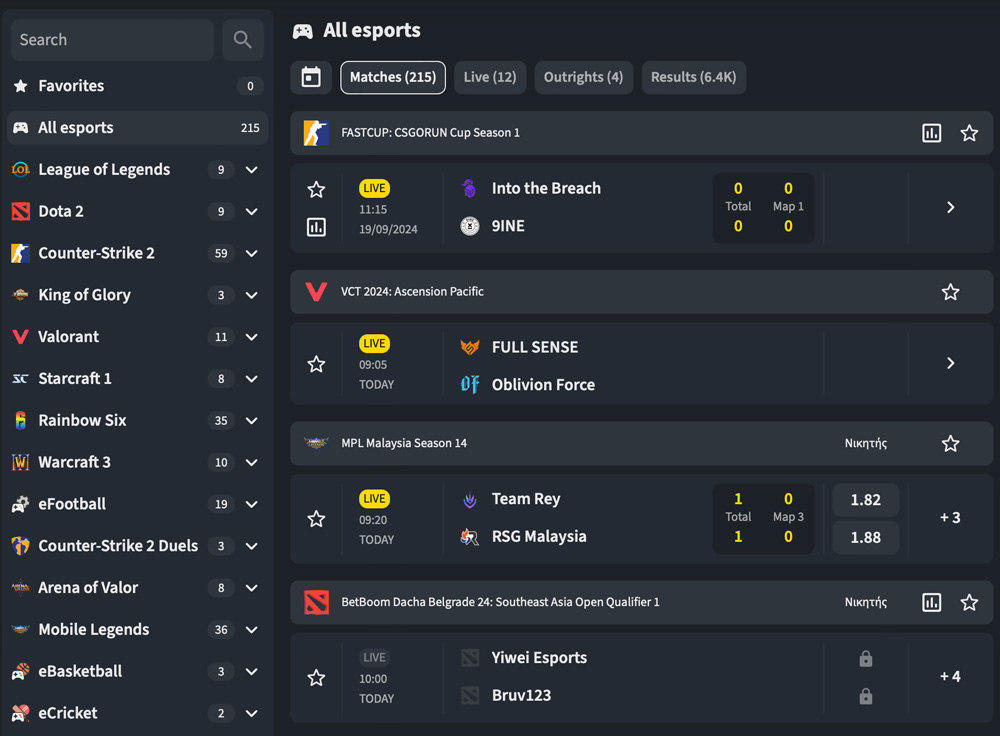Open statistics for BetBoom Dacha Belgrade header
Screen dimensions: 1000x736
(931, 602)
